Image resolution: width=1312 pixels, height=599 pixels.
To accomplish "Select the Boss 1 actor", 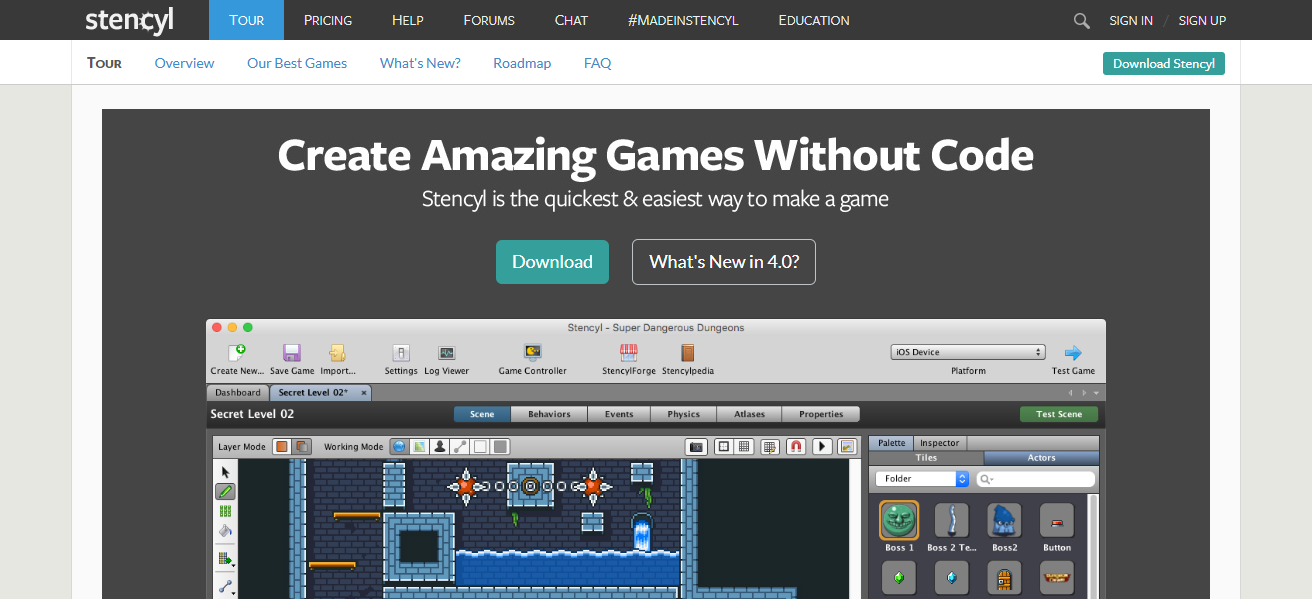I will (899, 521).
